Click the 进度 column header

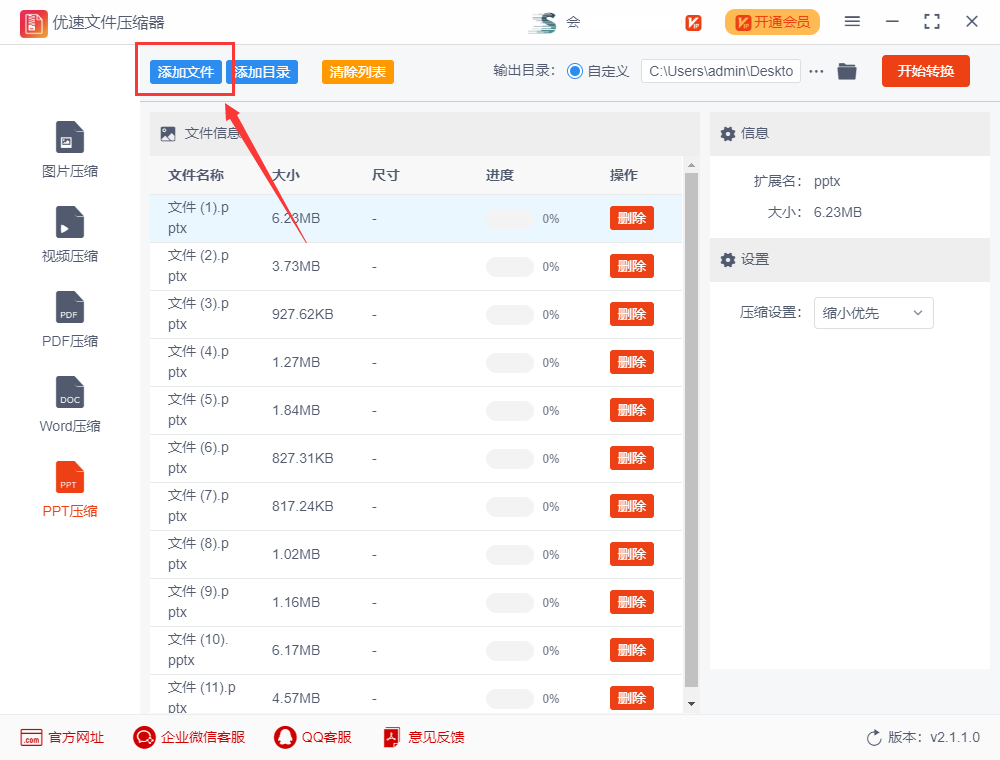(x=499, y=175)
